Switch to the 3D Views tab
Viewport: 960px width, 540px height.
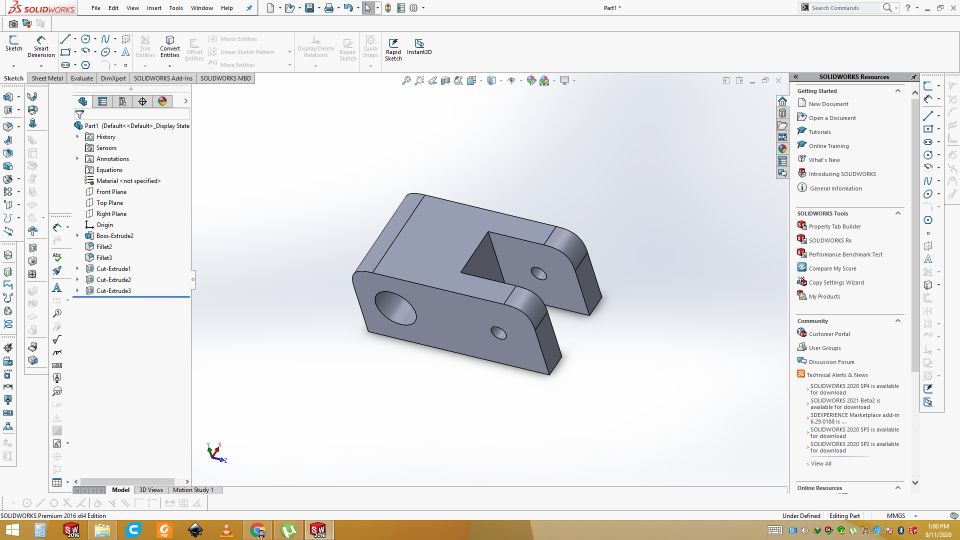click(x=151, y=490)
